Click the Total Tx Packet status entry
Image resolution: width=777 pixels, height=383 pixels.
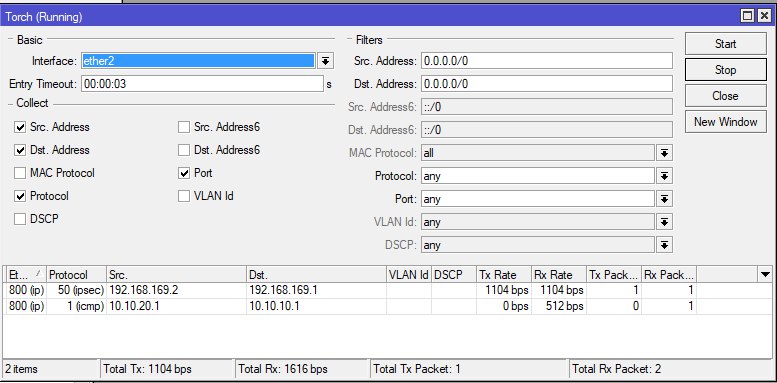469,369
